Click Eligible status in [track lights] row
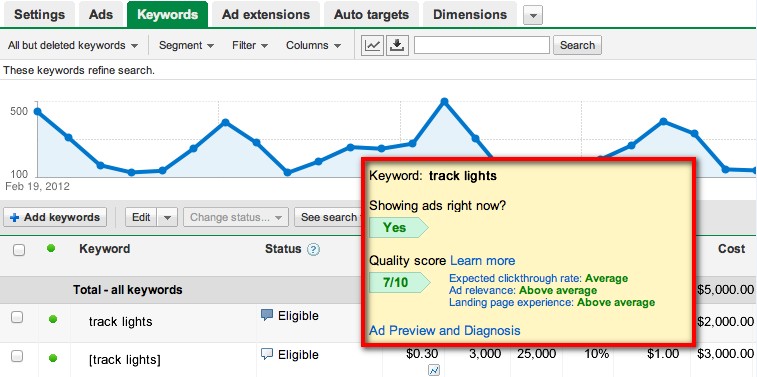The width and height of the screenshot is (757, 377). [x=298, y=355]
